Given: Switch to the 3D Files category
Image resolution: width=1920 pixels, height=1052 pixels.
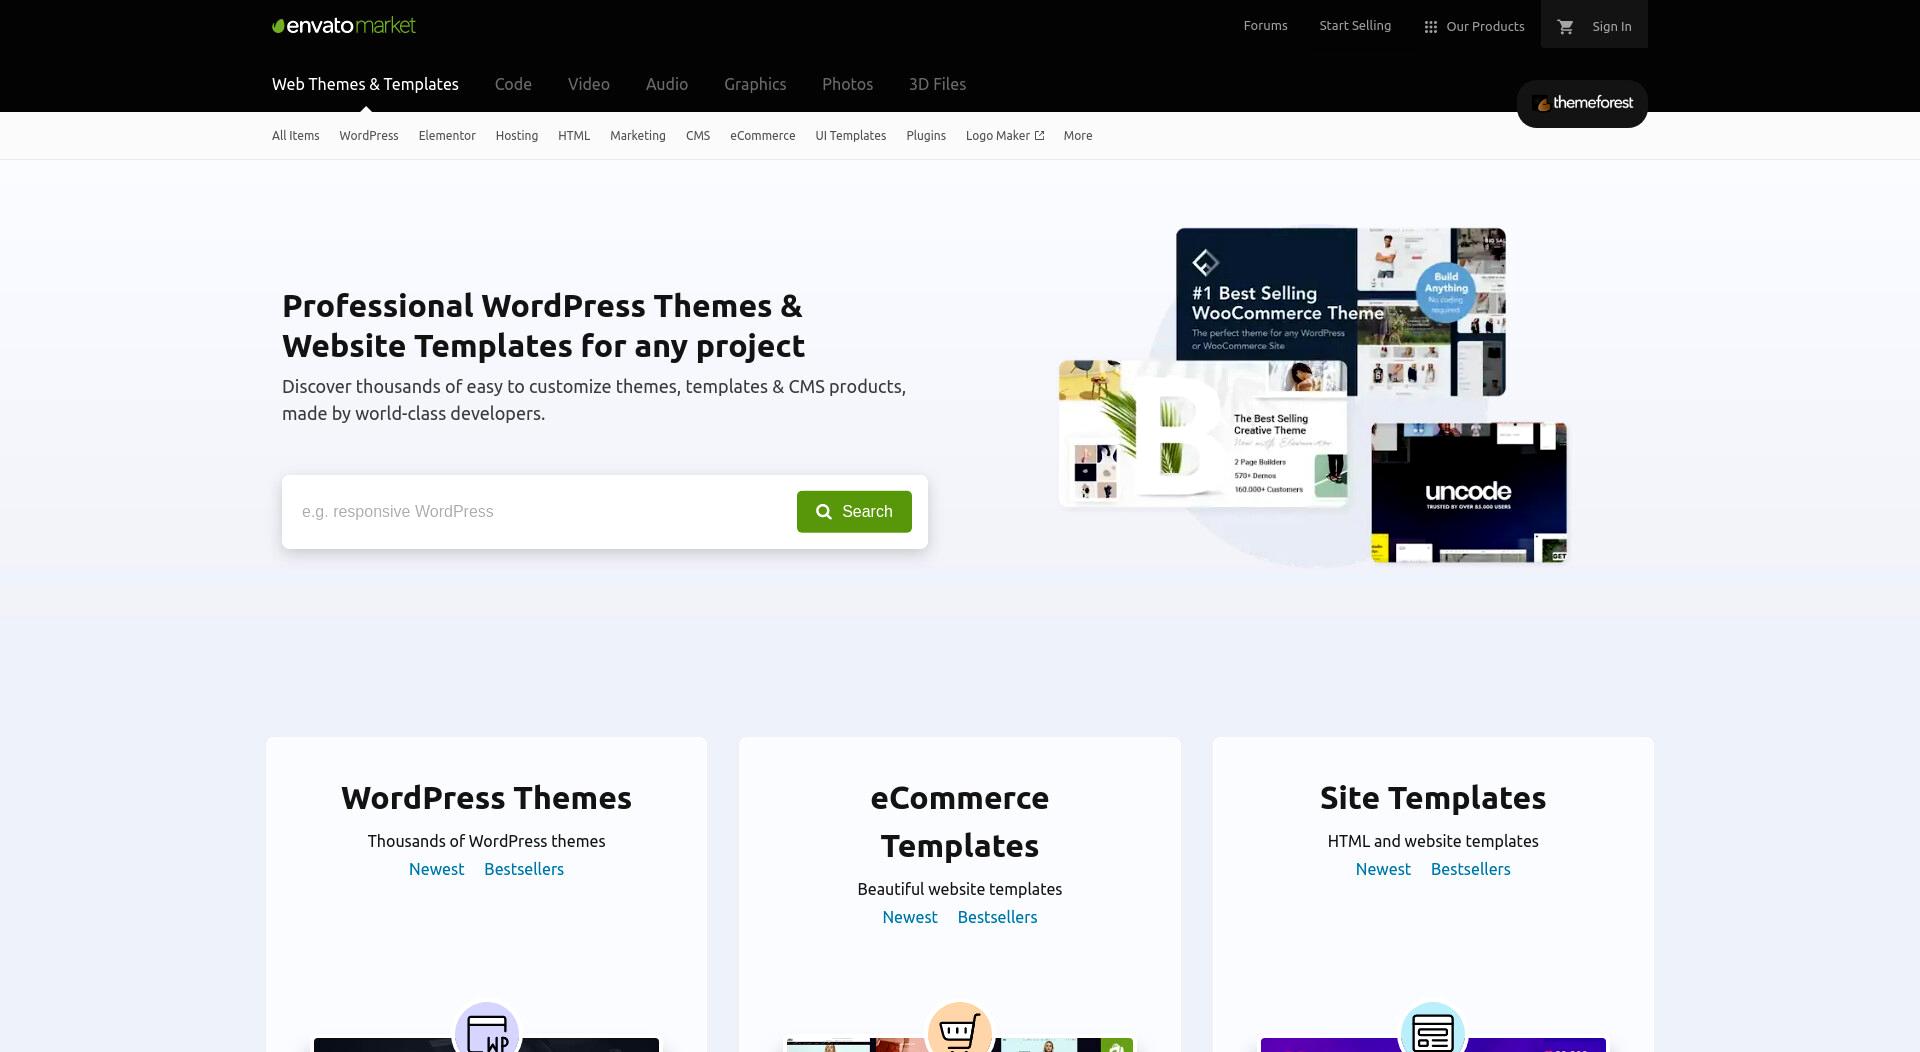Looking at the screenshot, I should pos(937,84).
